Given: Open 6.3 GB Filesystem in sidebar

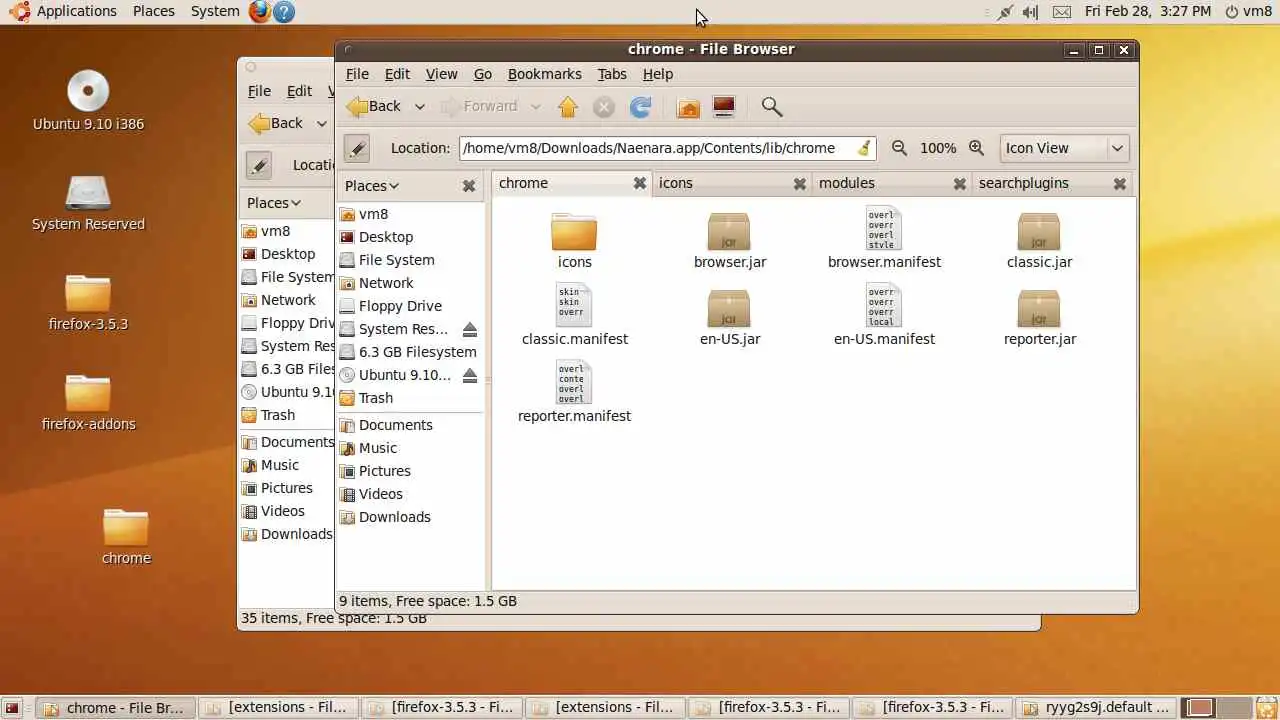Looking at the screenshot, I should pyautogui.click(x=407, y=352).
